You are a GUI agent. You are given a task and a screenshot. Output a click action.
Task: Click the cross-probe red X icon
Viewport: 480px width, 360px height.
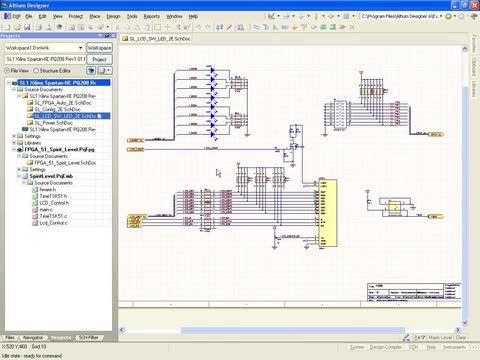click(187, 27)
